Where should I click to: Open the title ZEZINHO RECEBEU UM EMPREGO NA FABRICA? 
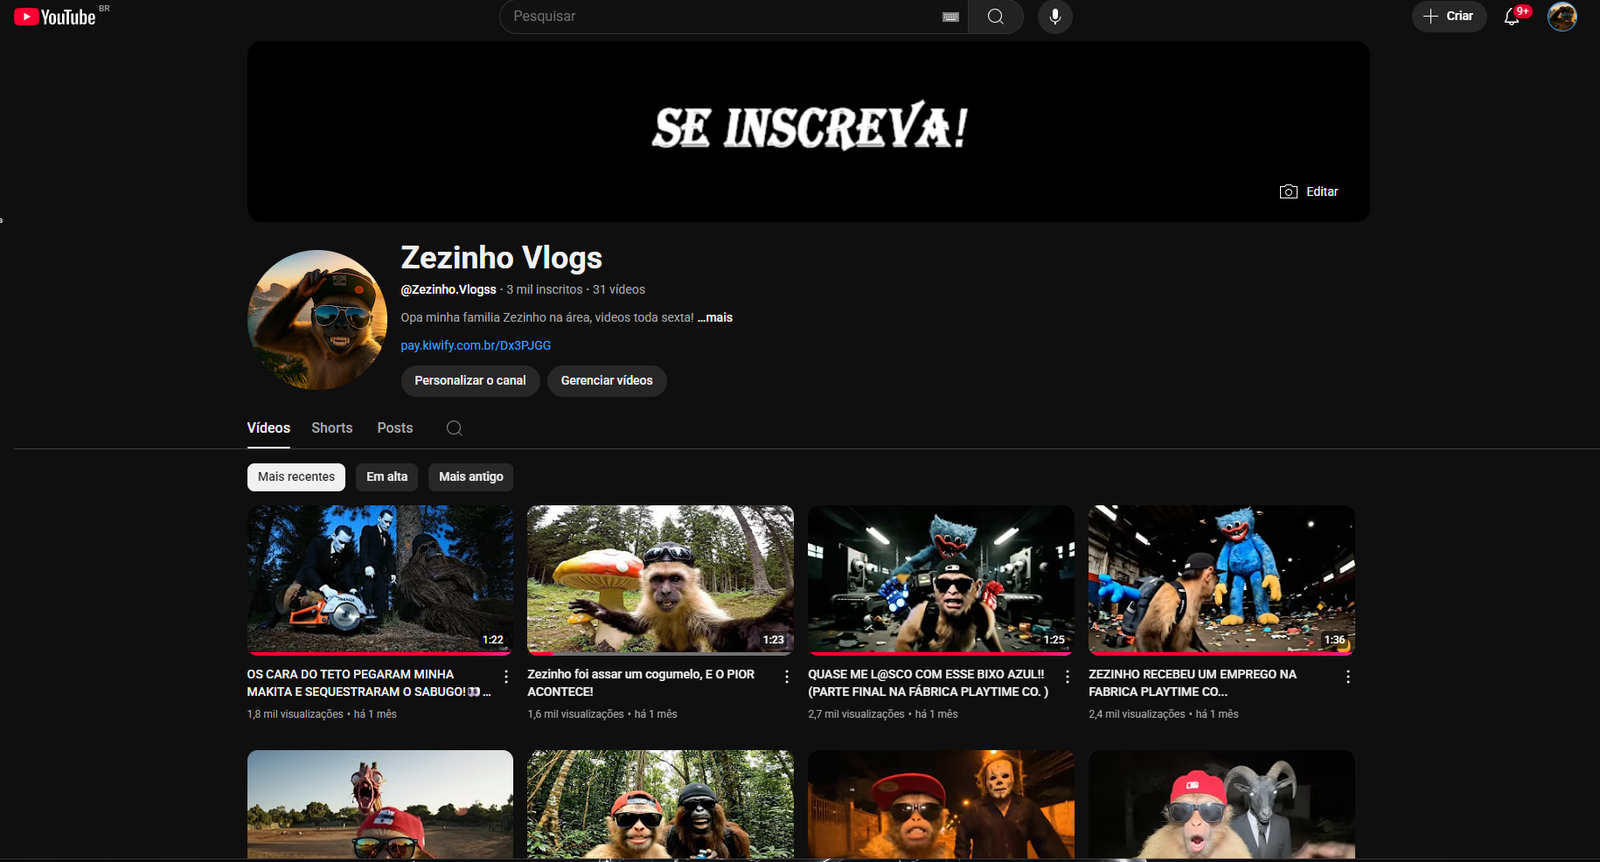[1192, 683]
